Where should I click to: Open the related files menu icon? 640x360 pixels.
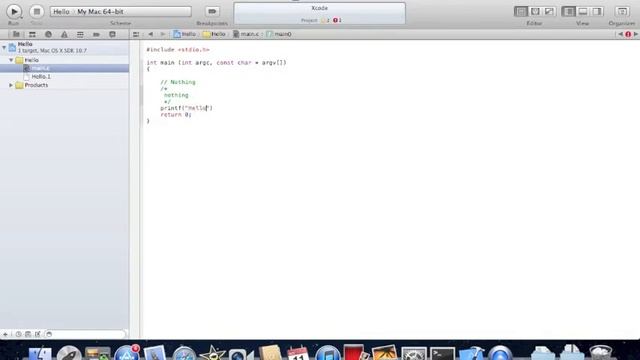point(136,34)
